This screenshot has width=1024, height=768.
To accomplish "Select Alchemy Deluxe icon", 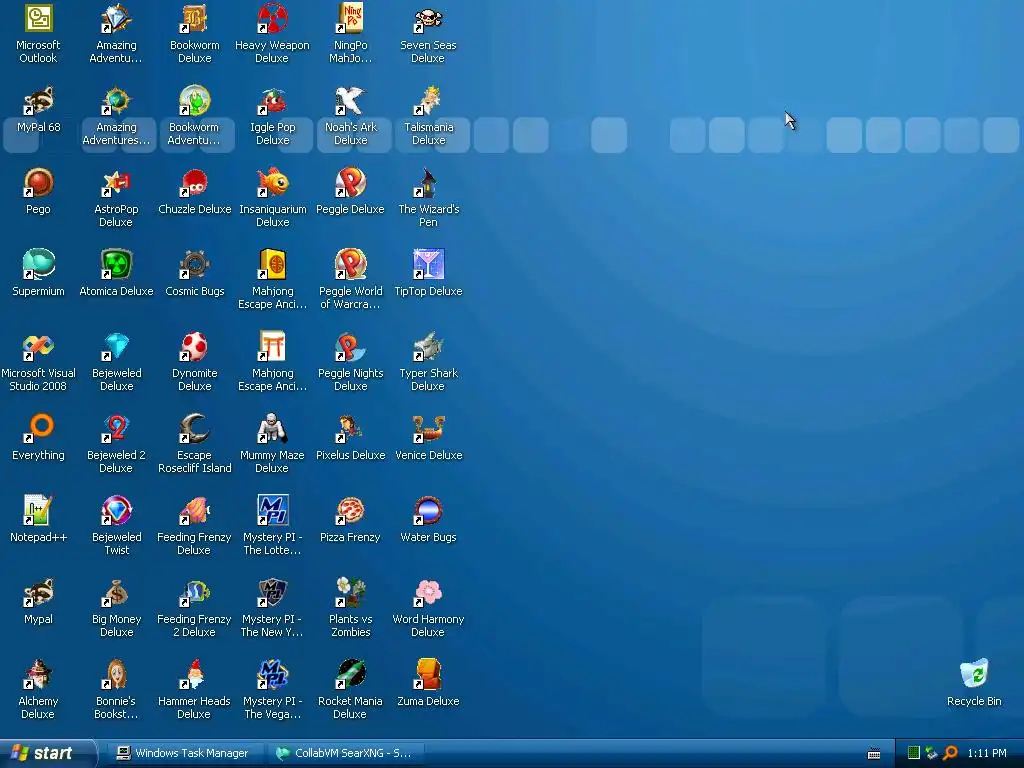I will [x=38, y=675].
